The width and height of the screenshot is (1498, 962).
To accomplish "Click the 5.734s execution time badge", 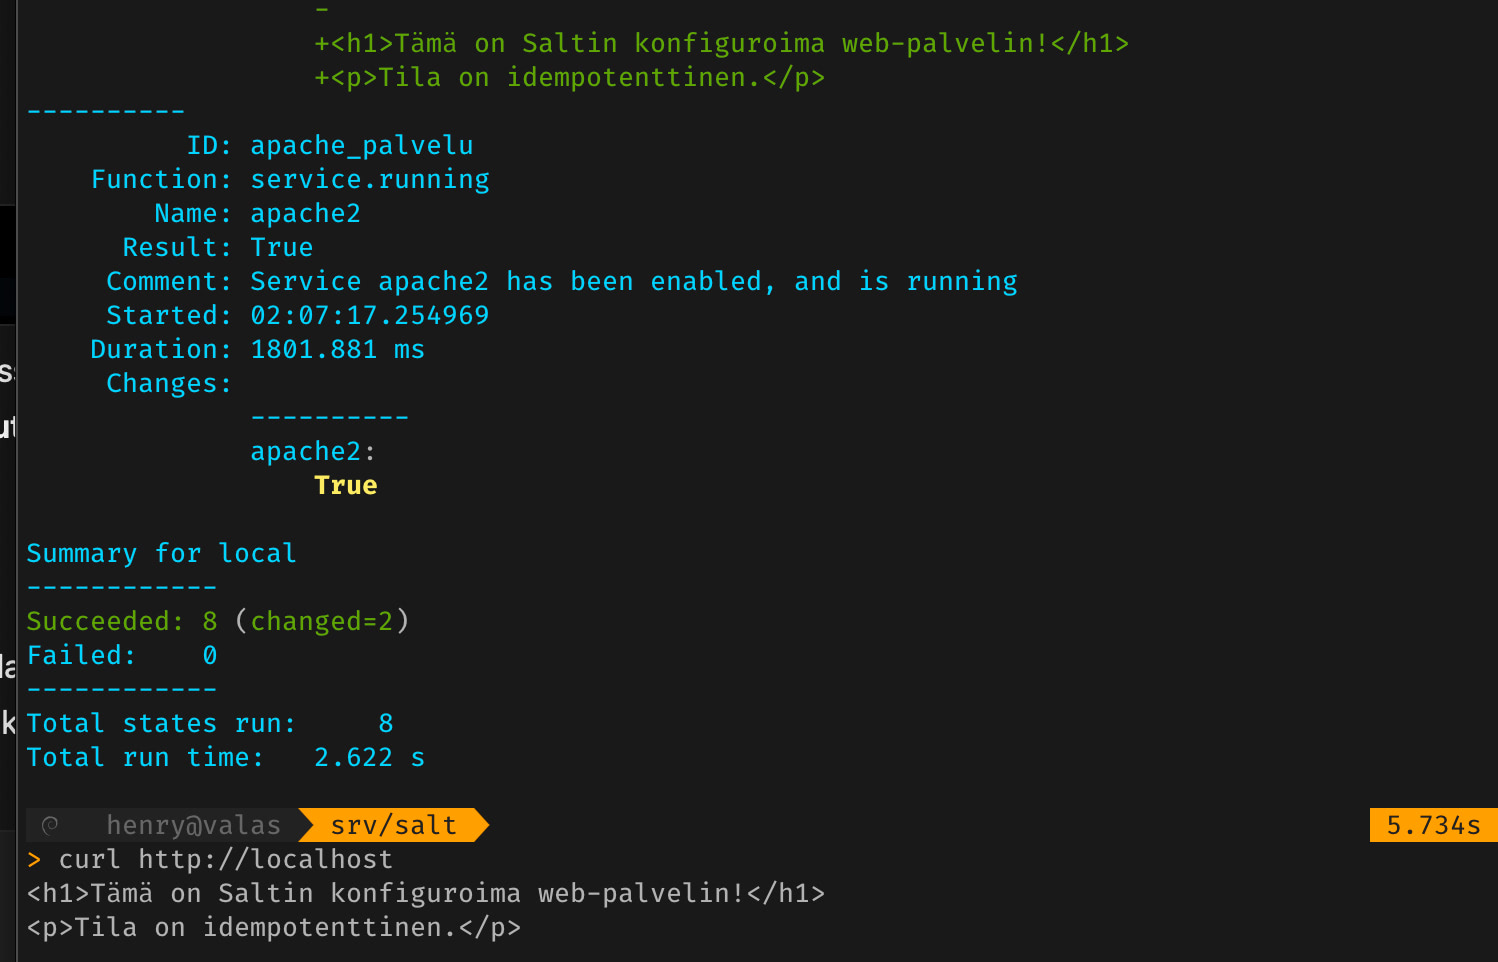I will [1432, 825].
